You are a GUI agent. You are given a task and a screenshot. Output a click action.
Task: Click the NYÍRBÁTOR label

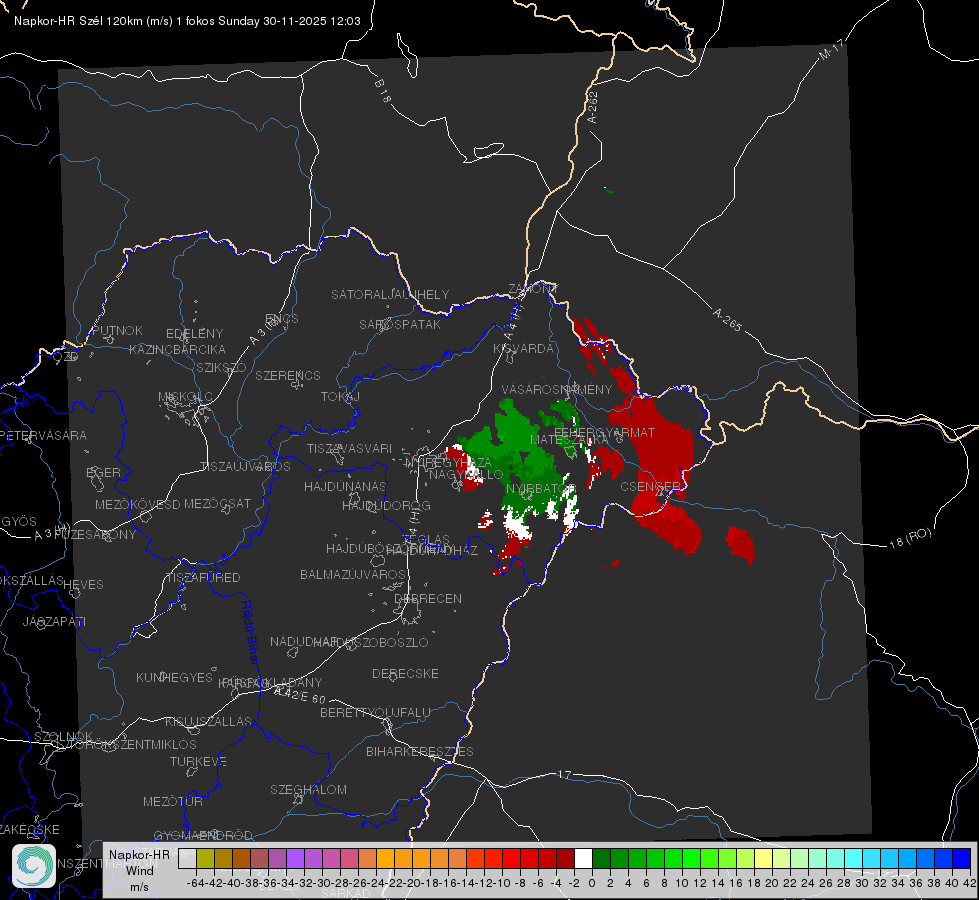click(541, 488)
